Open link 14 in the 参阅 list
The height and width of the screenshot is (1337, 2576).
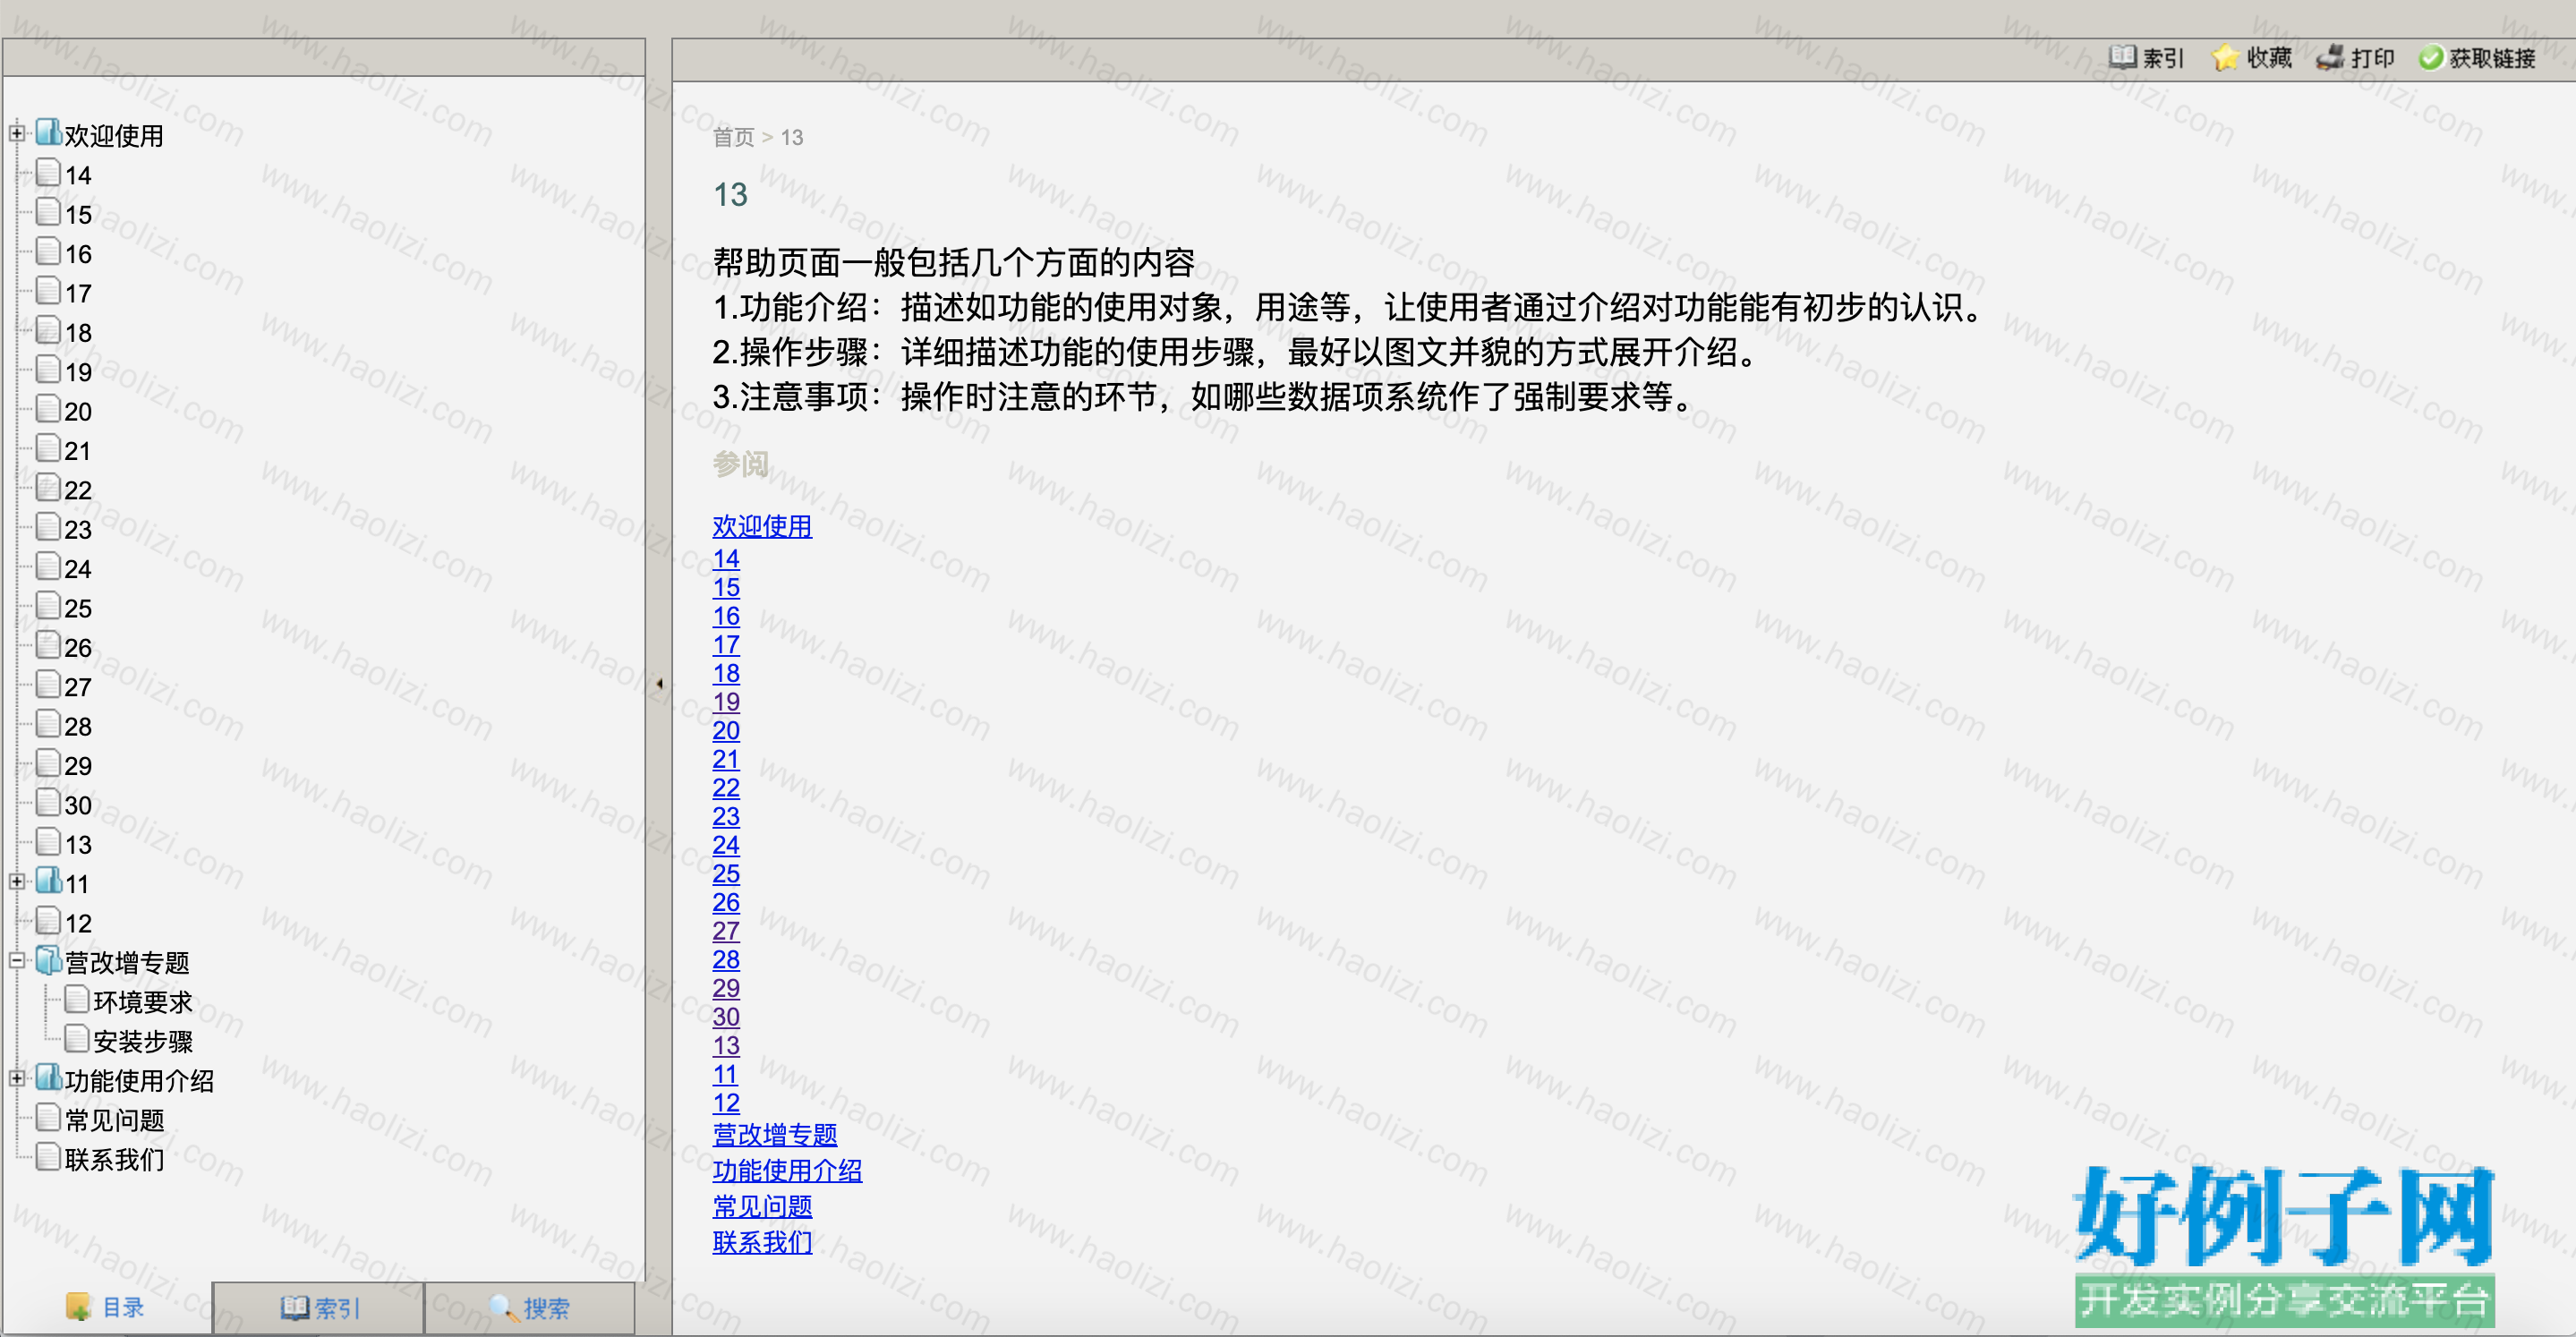pos(726,558)
